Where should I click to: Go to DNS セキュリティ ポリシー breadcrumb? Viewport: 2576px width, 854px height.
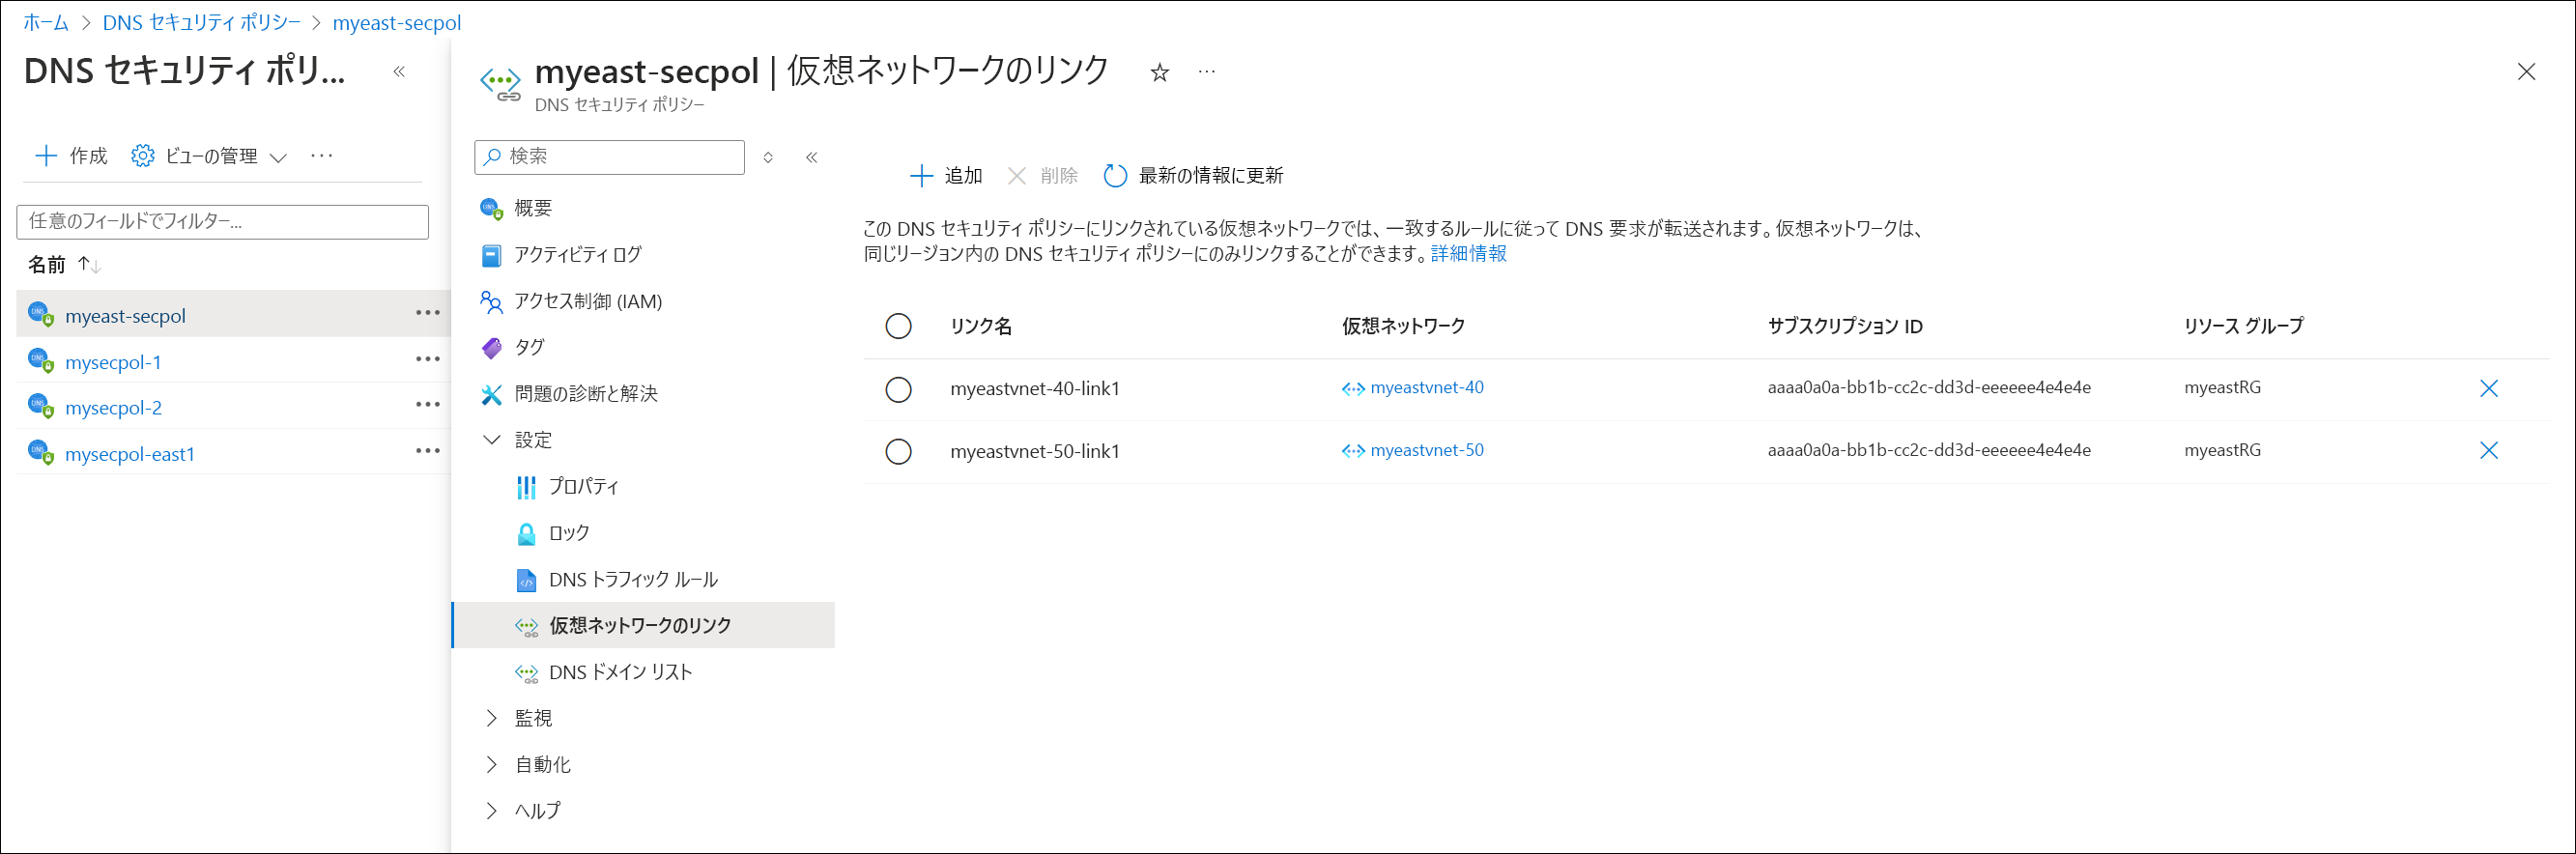coord(201,22)
